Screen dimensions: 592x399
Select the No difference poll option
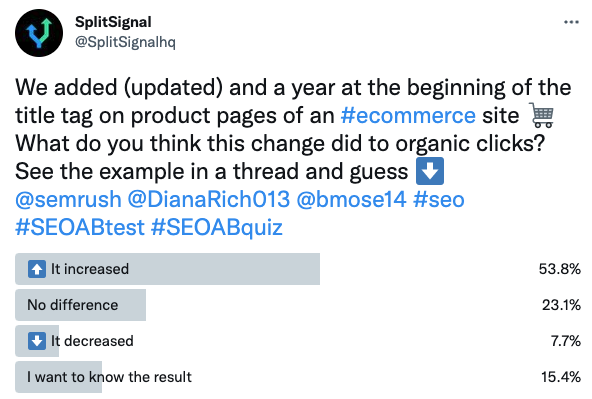pos(298,305)
